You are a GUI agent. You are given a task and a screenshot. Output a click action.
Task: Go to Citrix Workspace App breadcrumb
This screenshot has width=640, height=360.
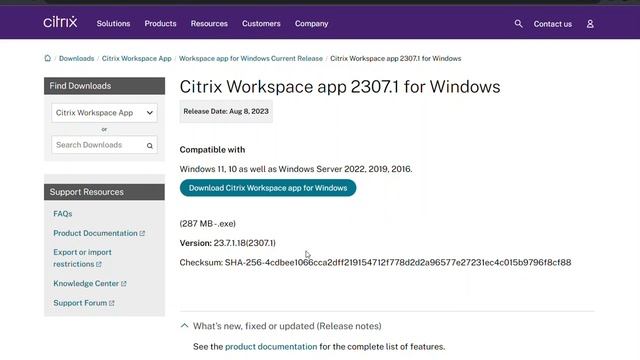coord(136,58)
